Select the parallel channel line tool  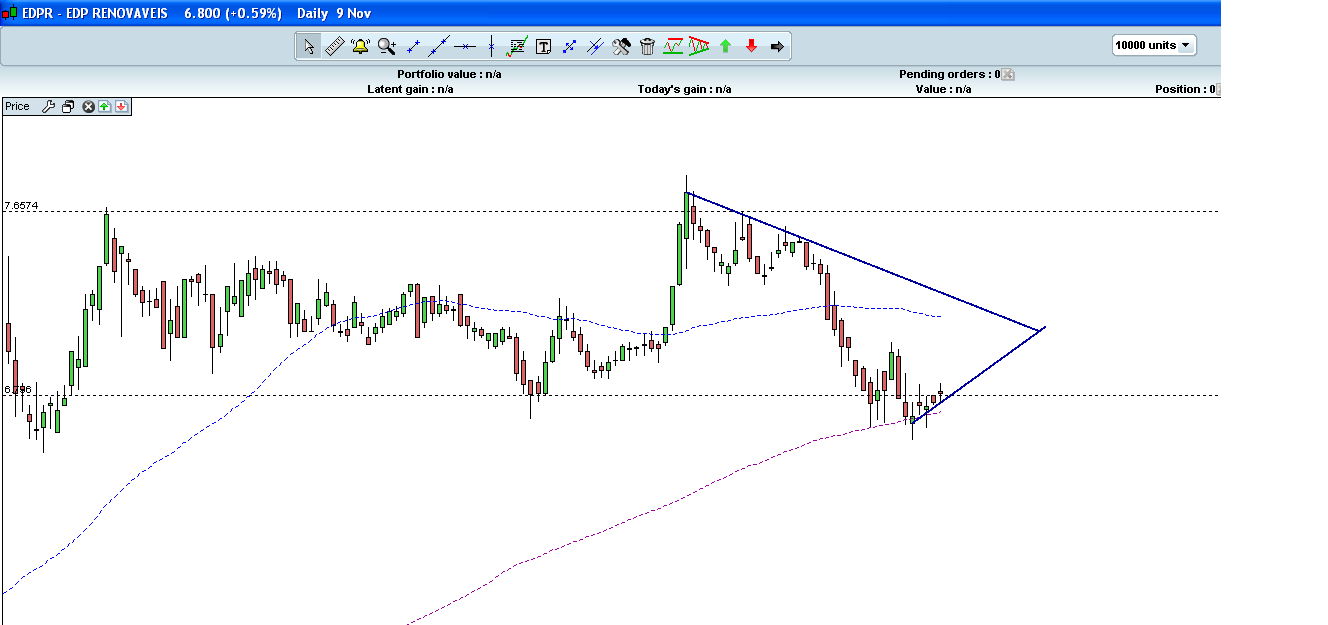pos(596,46)
